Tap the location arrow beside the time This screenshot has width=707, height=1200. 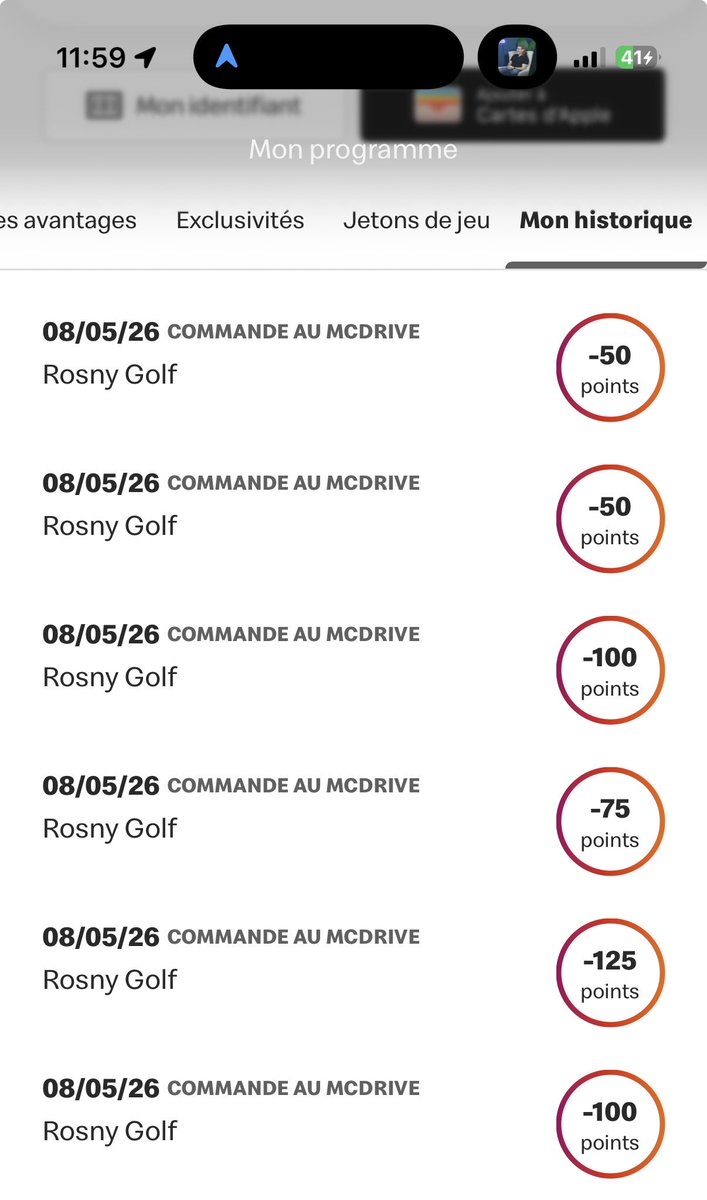(146, 58)
